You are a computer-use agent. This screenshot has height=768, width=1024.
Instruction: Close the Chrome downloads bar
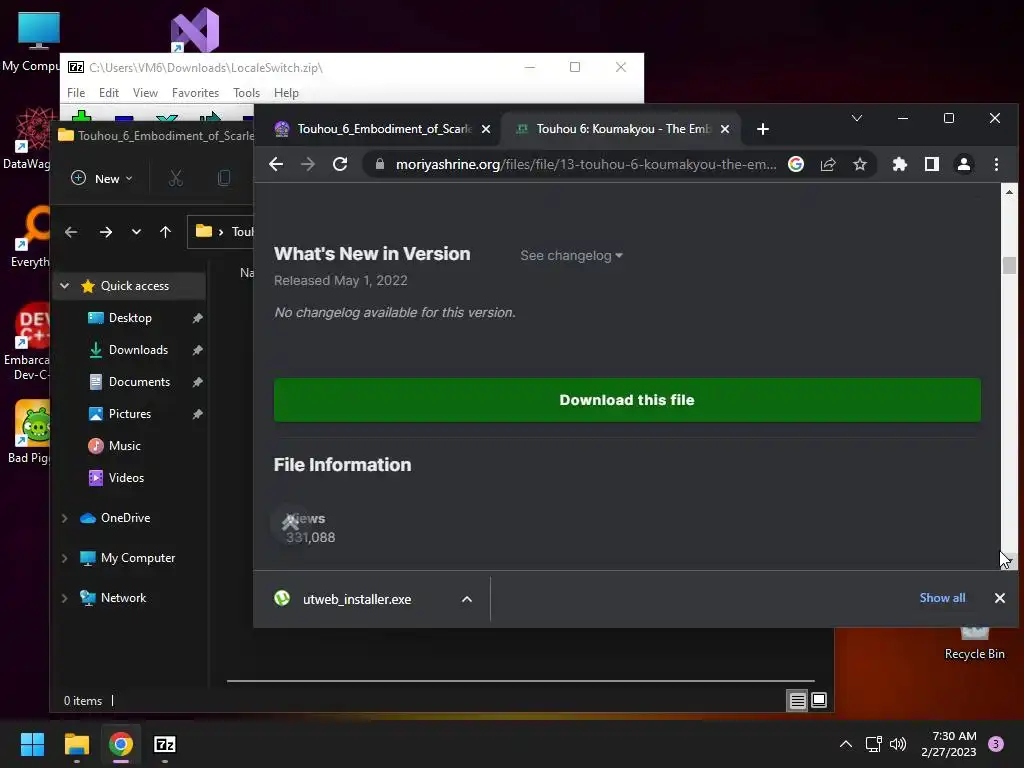coord(999,598)
